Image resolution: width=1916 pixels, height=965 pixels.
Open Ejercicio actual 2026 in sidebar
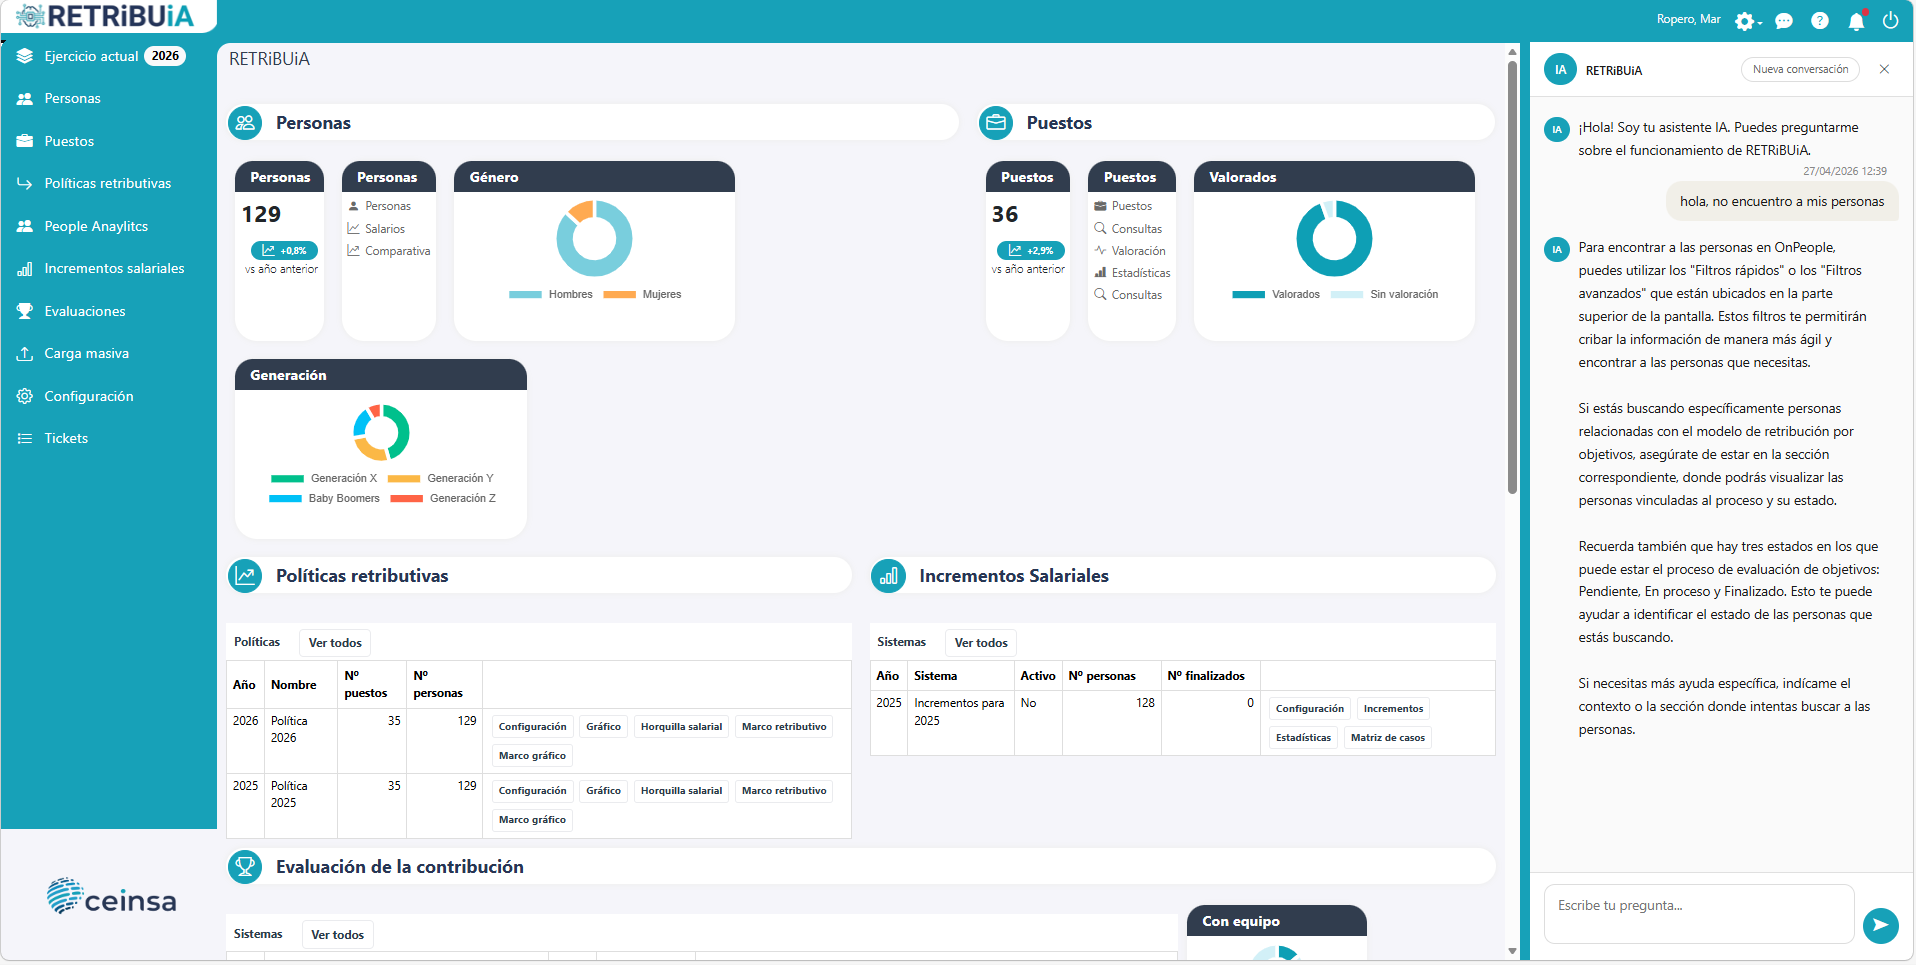108,56
